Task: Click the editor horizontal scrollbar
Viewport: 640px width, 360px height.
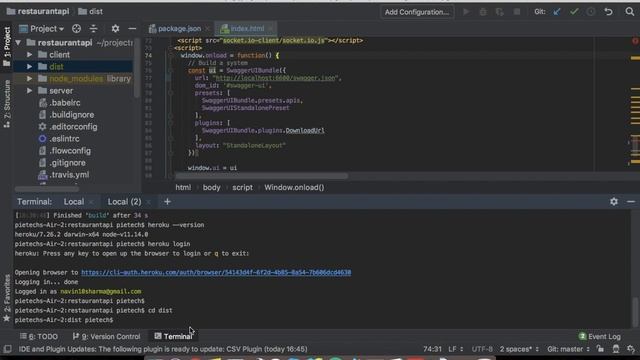Action: pyautogui.click(x=261, y=176)
